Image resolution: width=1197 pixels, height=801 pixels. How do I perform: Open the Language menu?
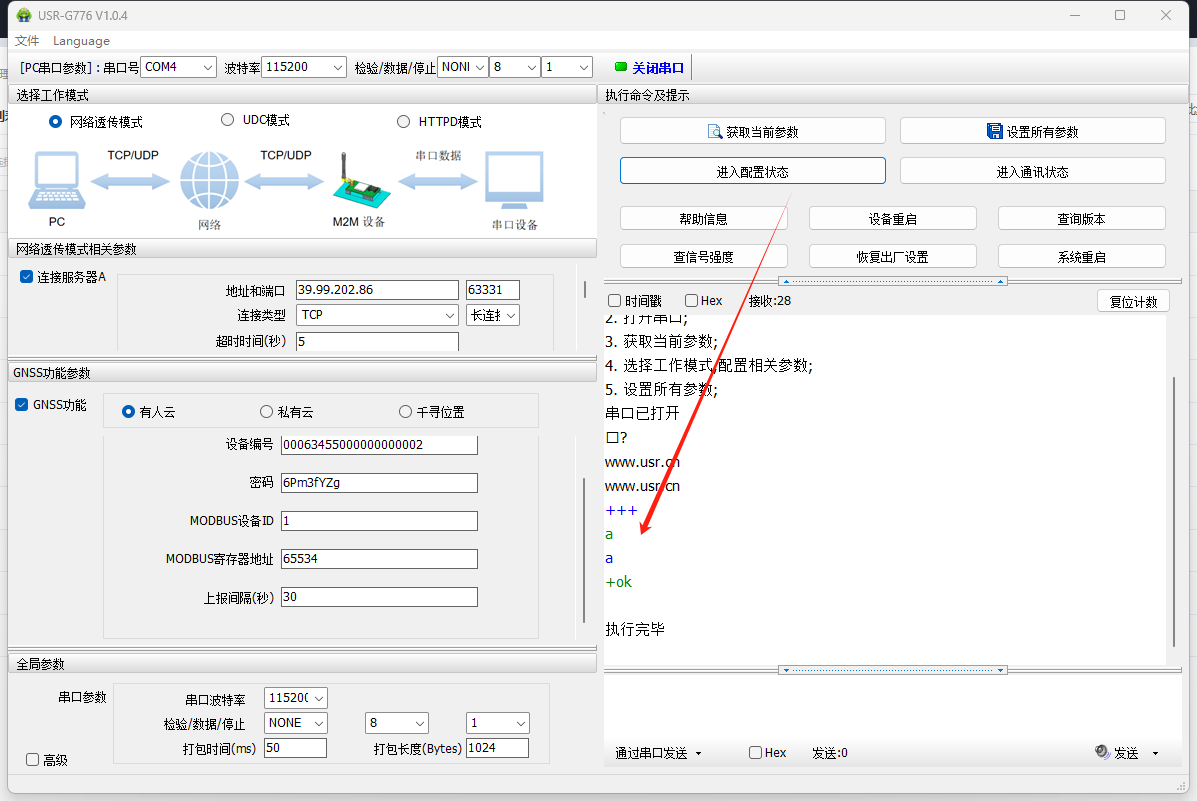click(x=81, y=41)
